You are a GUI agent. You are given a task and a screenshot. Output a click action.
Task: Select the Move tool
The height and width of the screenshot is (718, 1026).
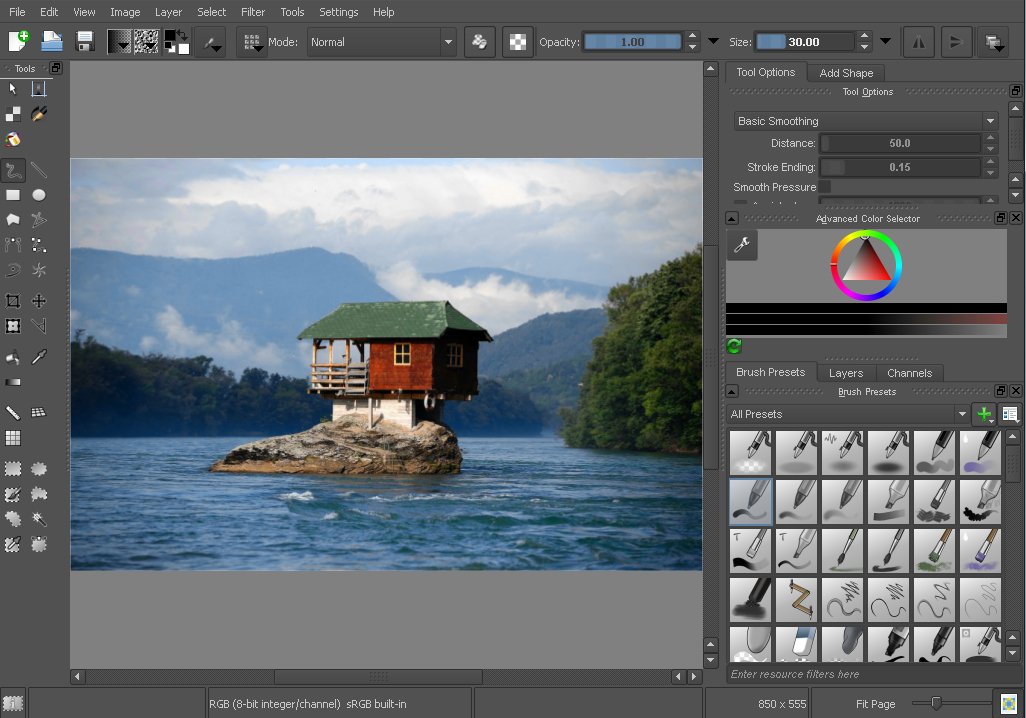[x=39, y=301]
